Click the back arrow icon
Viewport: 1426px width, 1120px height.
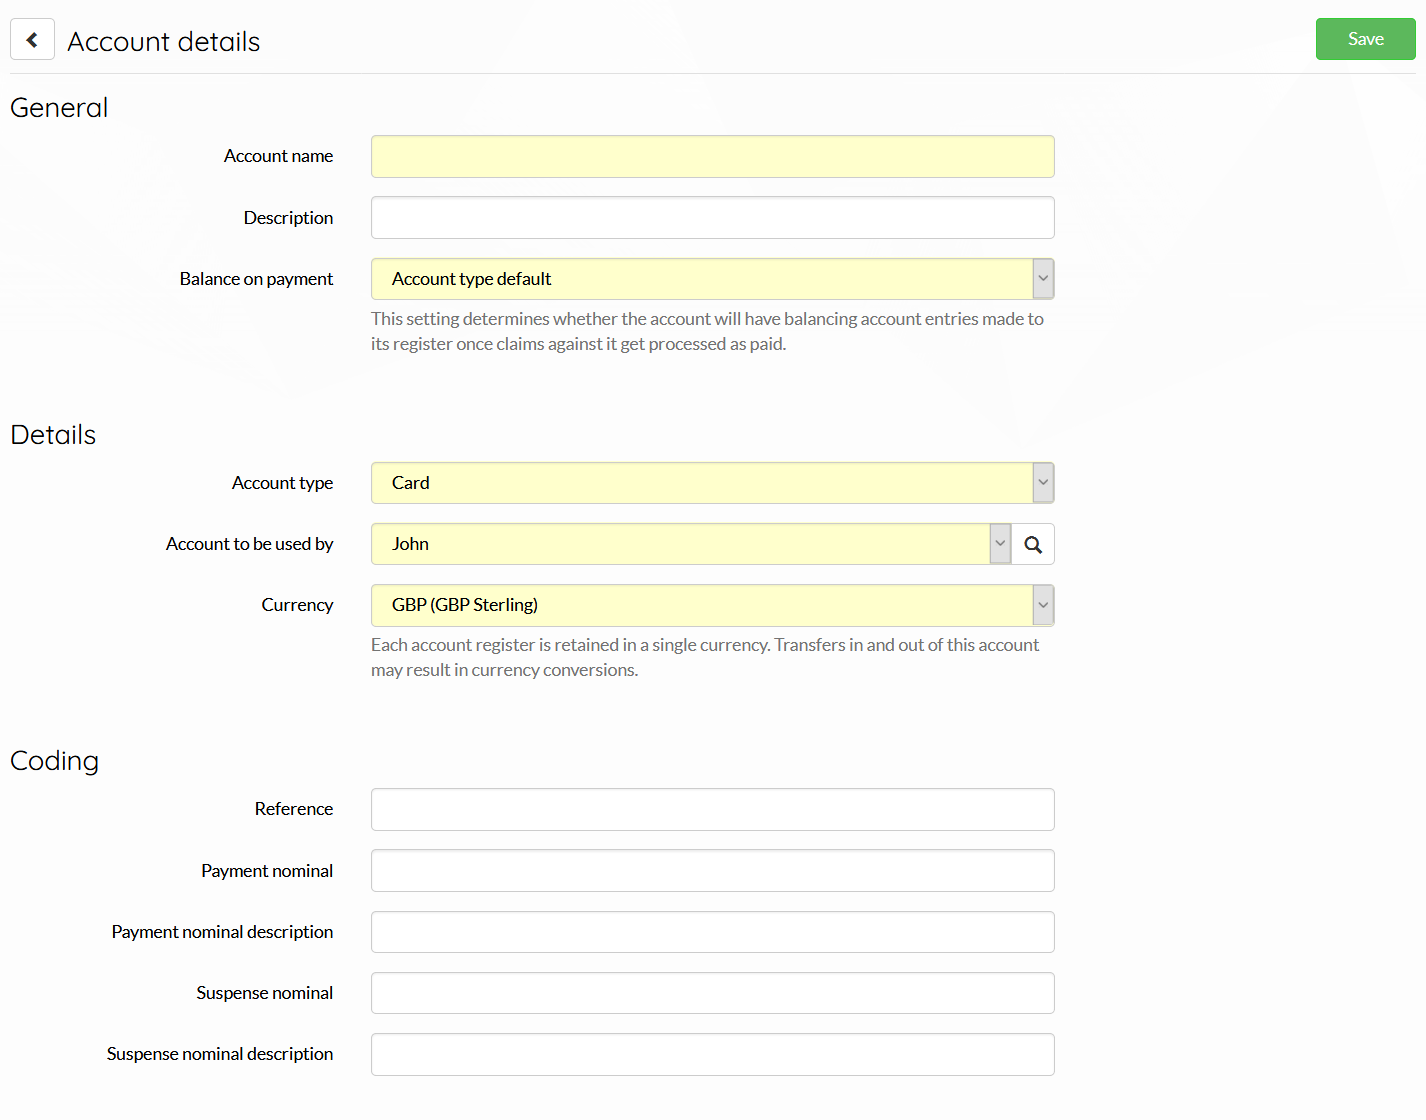pos(32,40)
